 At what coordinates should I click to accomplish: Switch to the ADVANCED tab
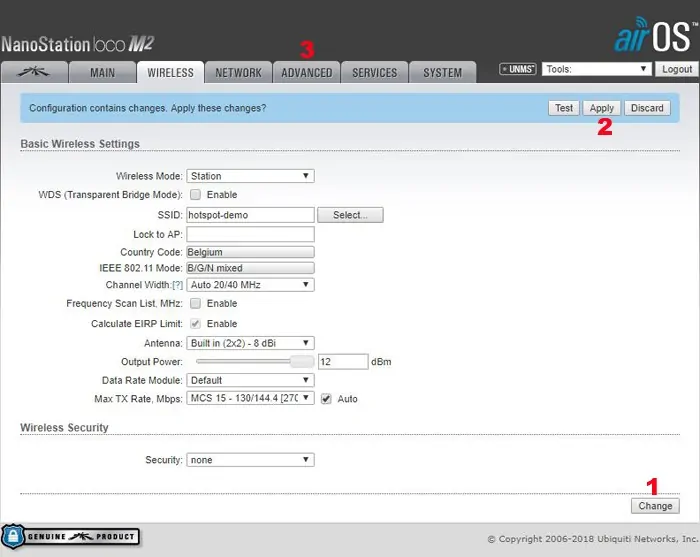[306, 72]
